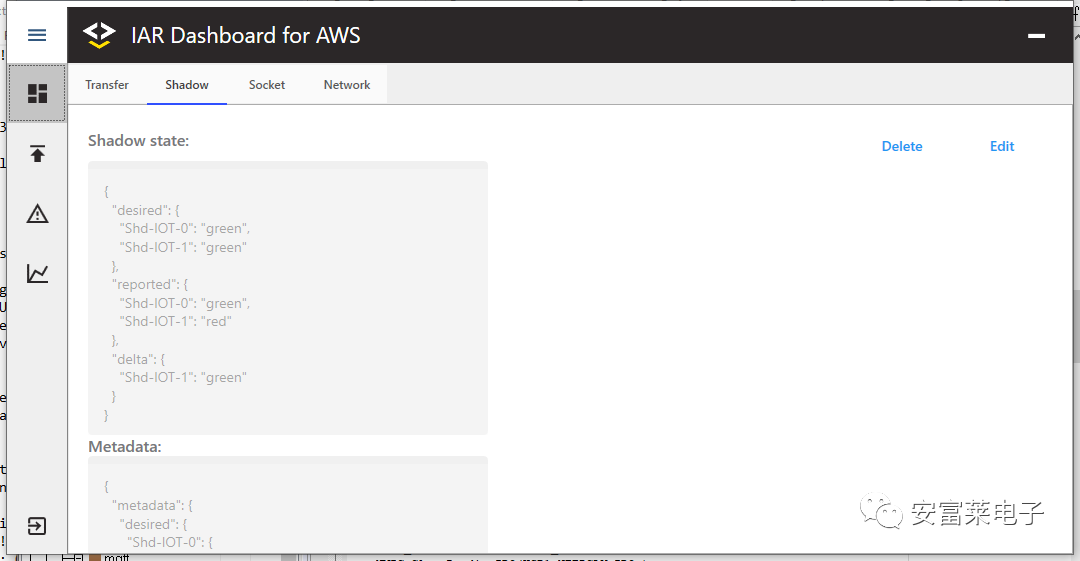Open the line chart sidebar icon
Viewport: 1080px width, 561px height.
click(37, 273)
